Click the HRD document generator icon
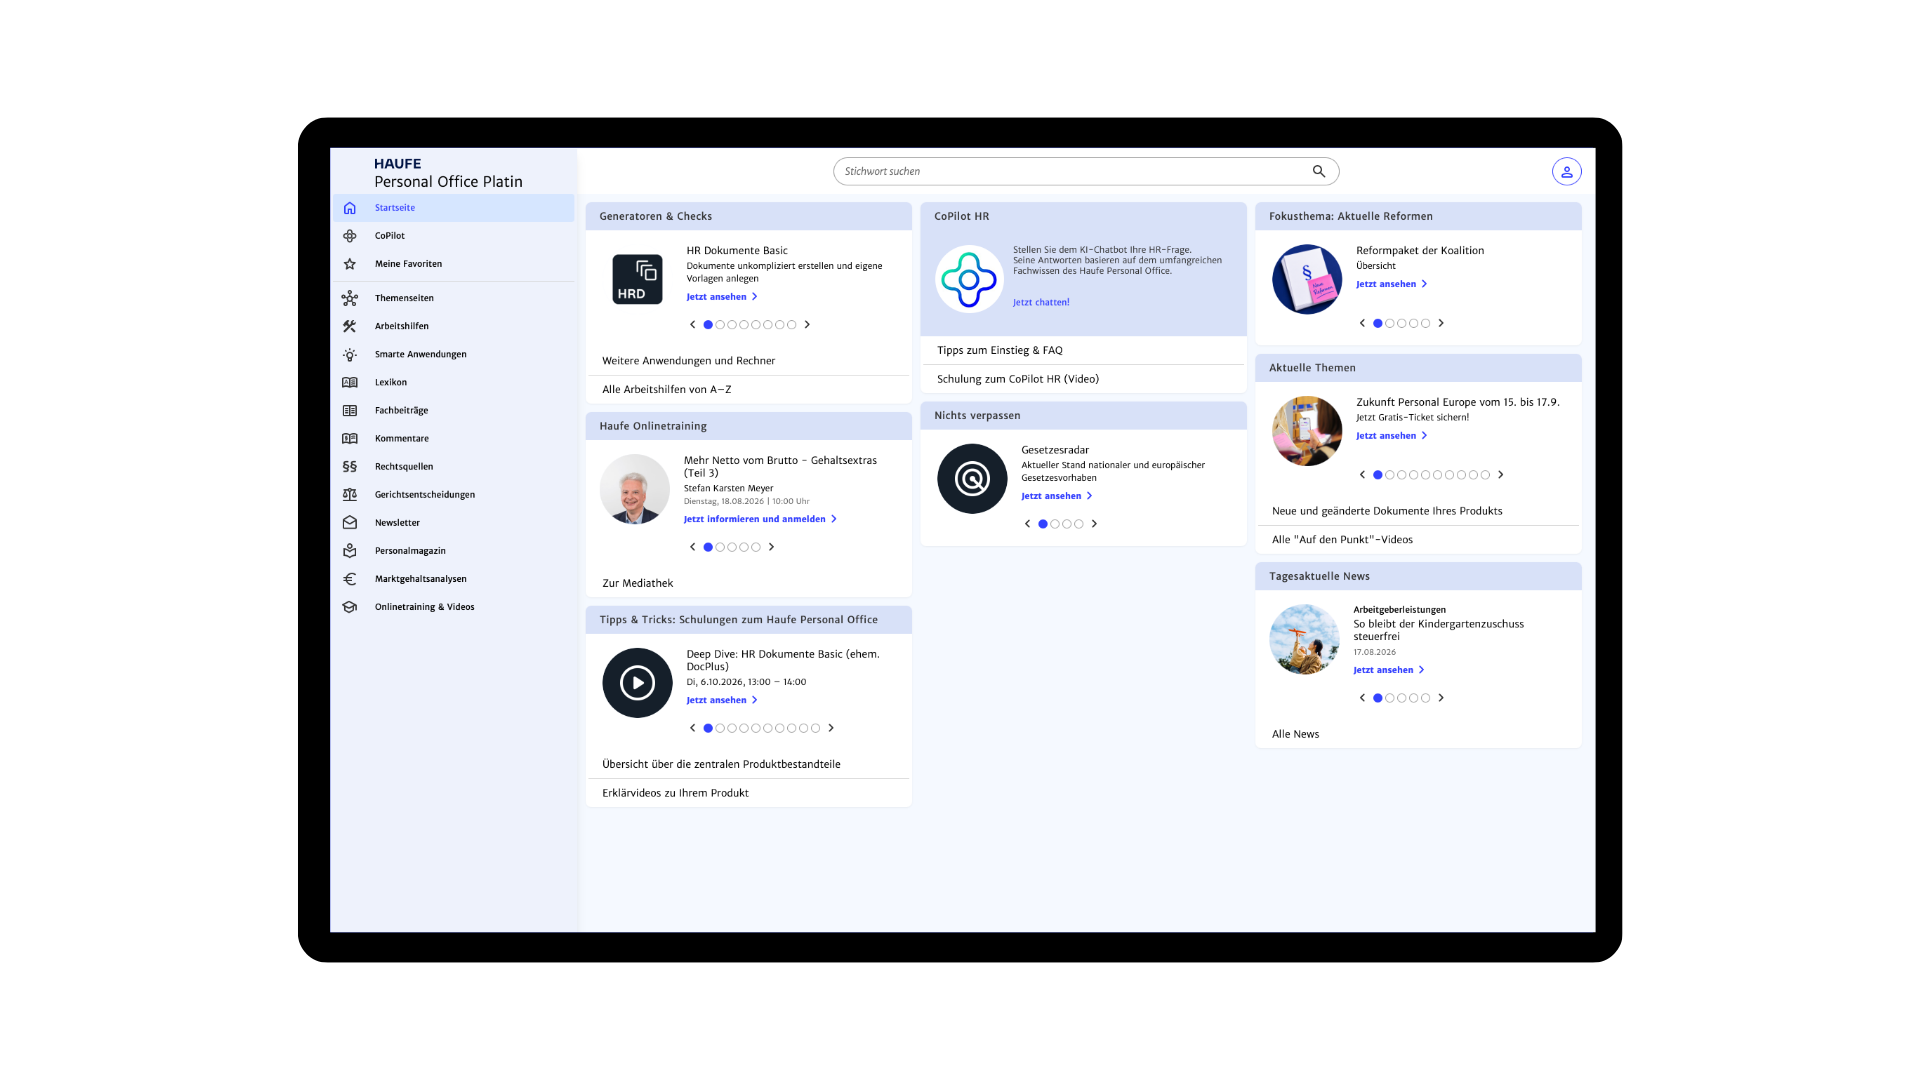 click(637, 279)
